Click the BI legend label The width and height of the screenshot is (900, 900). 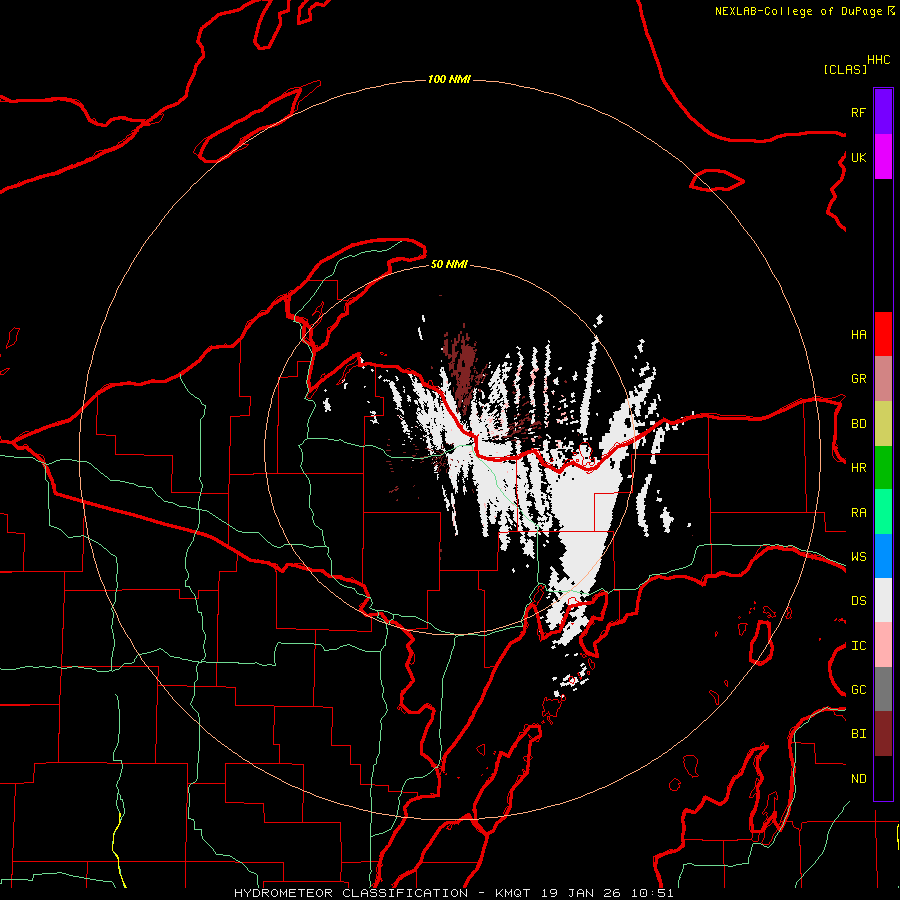coord(858,734)
